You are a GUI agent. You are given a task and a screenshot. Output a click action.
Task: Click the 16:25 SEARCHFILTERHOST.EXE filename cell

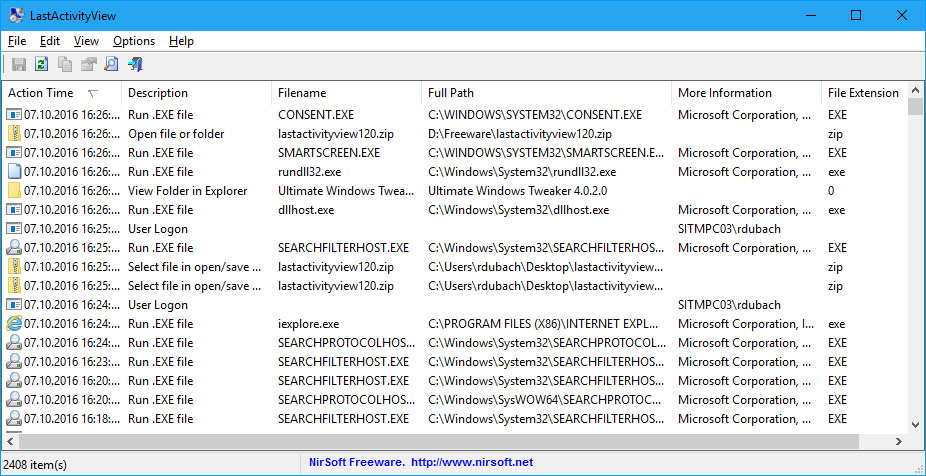[x=343, y=247]
